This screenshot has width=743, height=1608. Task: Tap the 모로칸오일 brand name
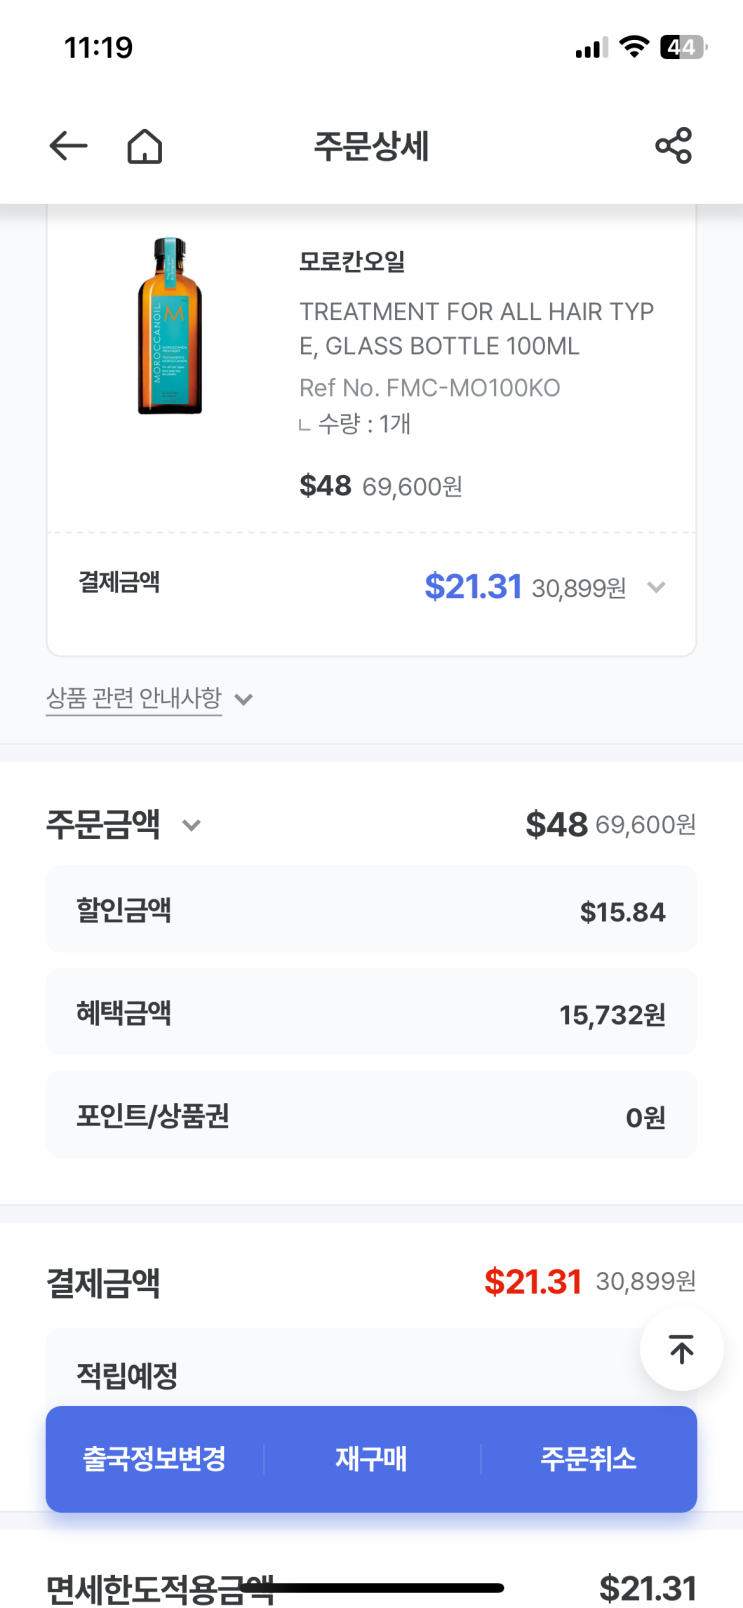[x=352, y=262]
